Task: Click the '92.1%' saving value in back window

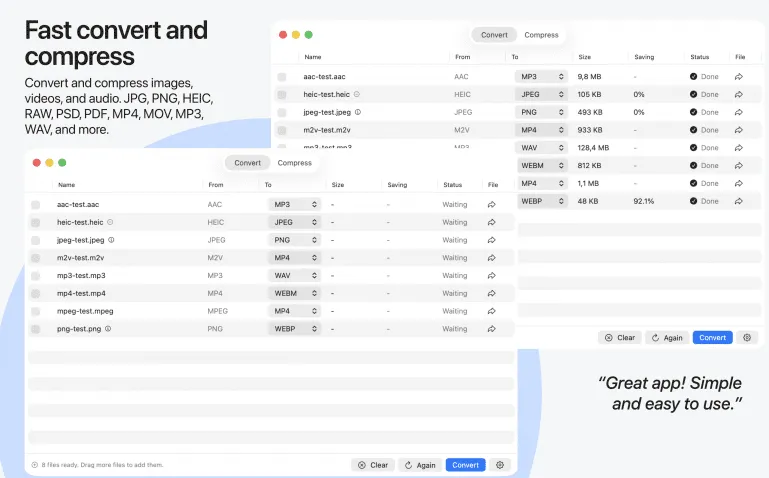Action: coord(643,201)
